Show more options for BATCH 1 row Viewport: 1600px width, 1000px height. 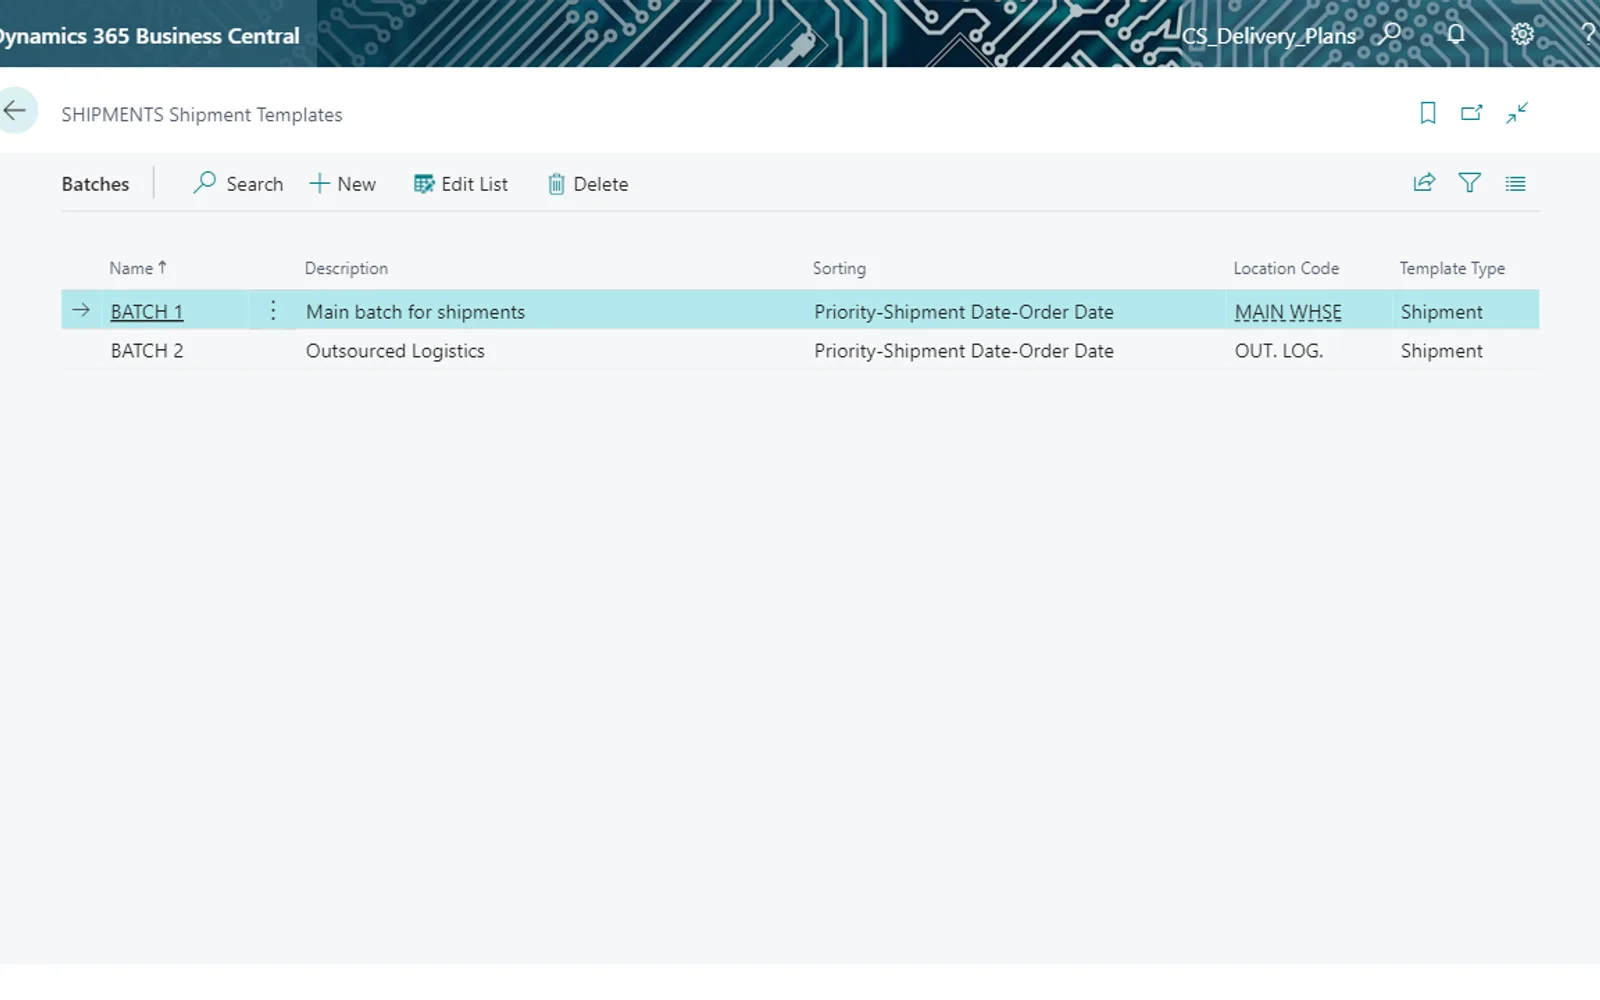(x=273, y=311)
